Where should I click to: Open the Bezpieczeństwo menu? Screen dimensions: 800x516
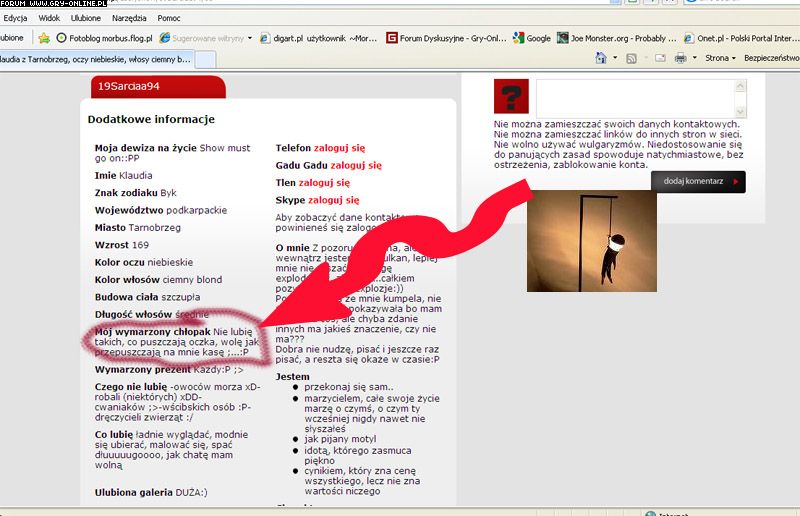[771, 58]
